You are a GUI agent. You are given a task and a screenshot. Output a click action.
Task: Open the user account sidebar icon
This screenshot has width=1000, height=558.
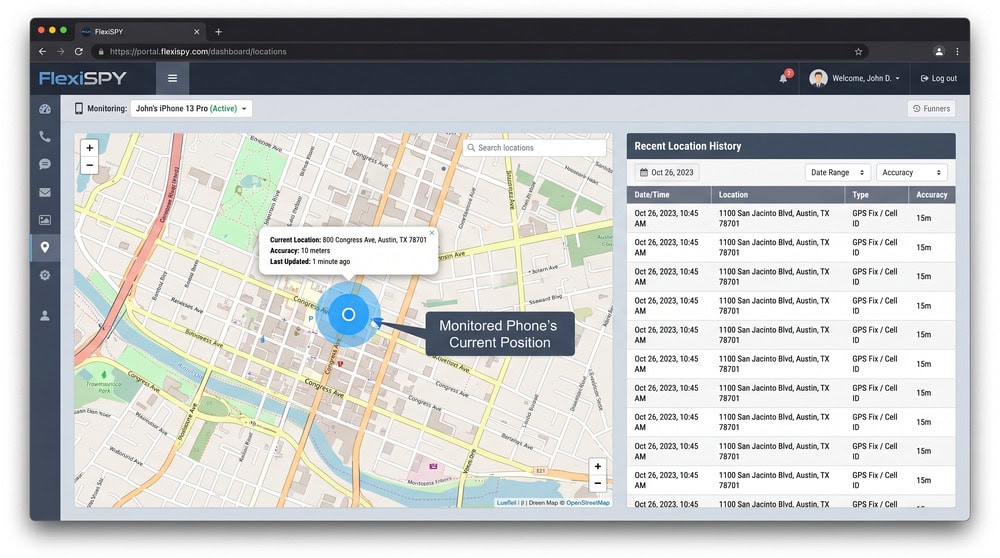(x=45, y=316)
